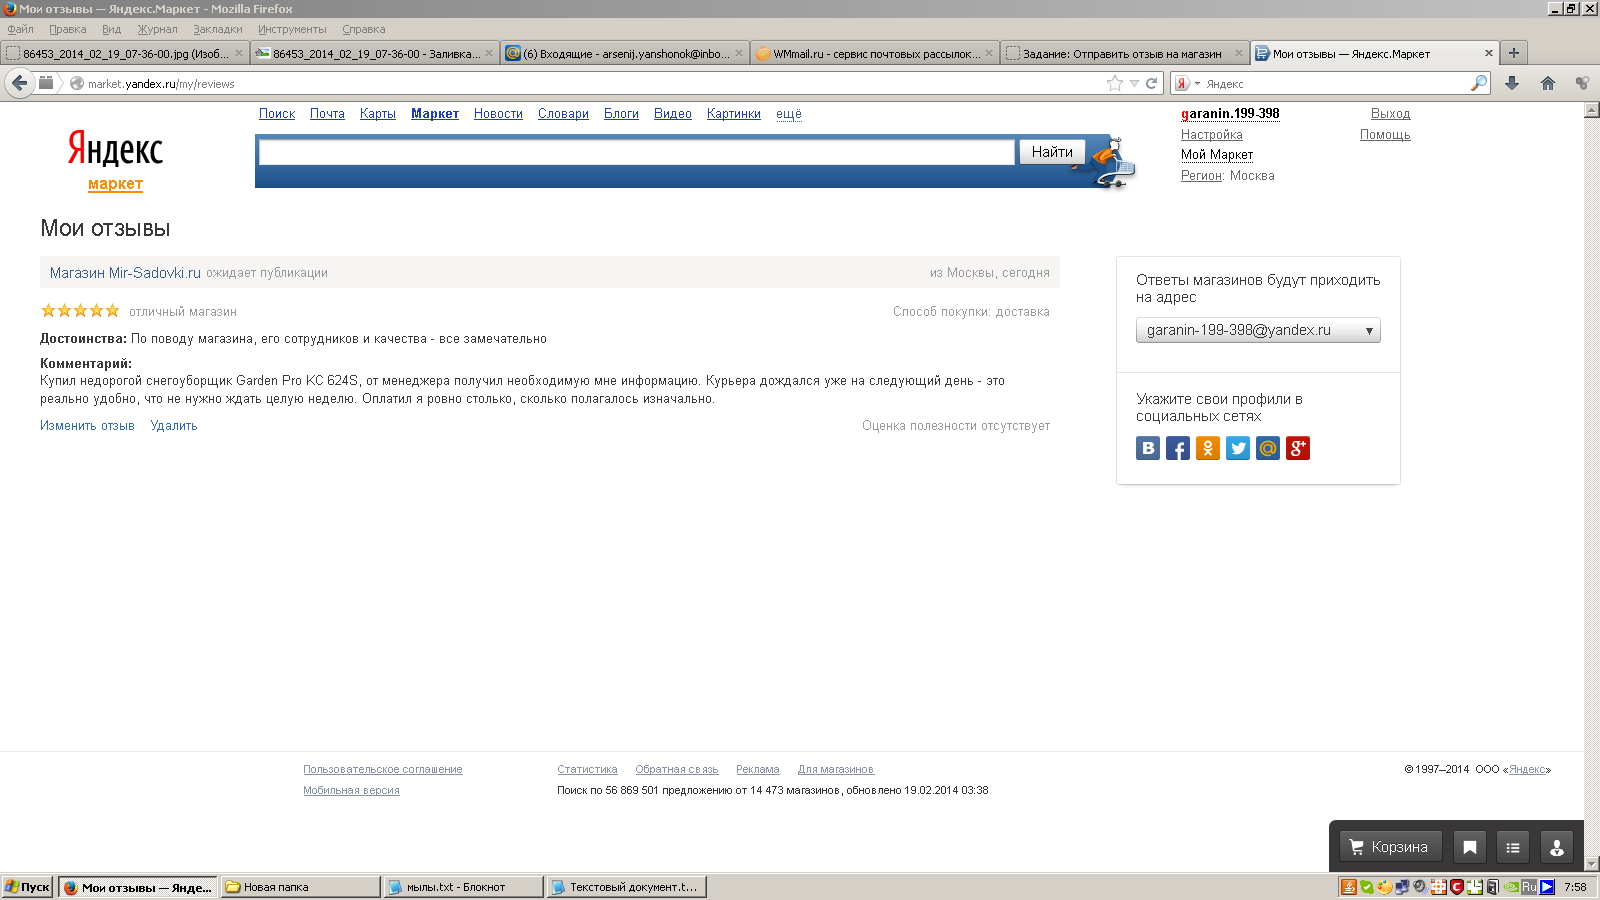
Task: Open Новая папка taskbar window
Action: coord(300,887)
